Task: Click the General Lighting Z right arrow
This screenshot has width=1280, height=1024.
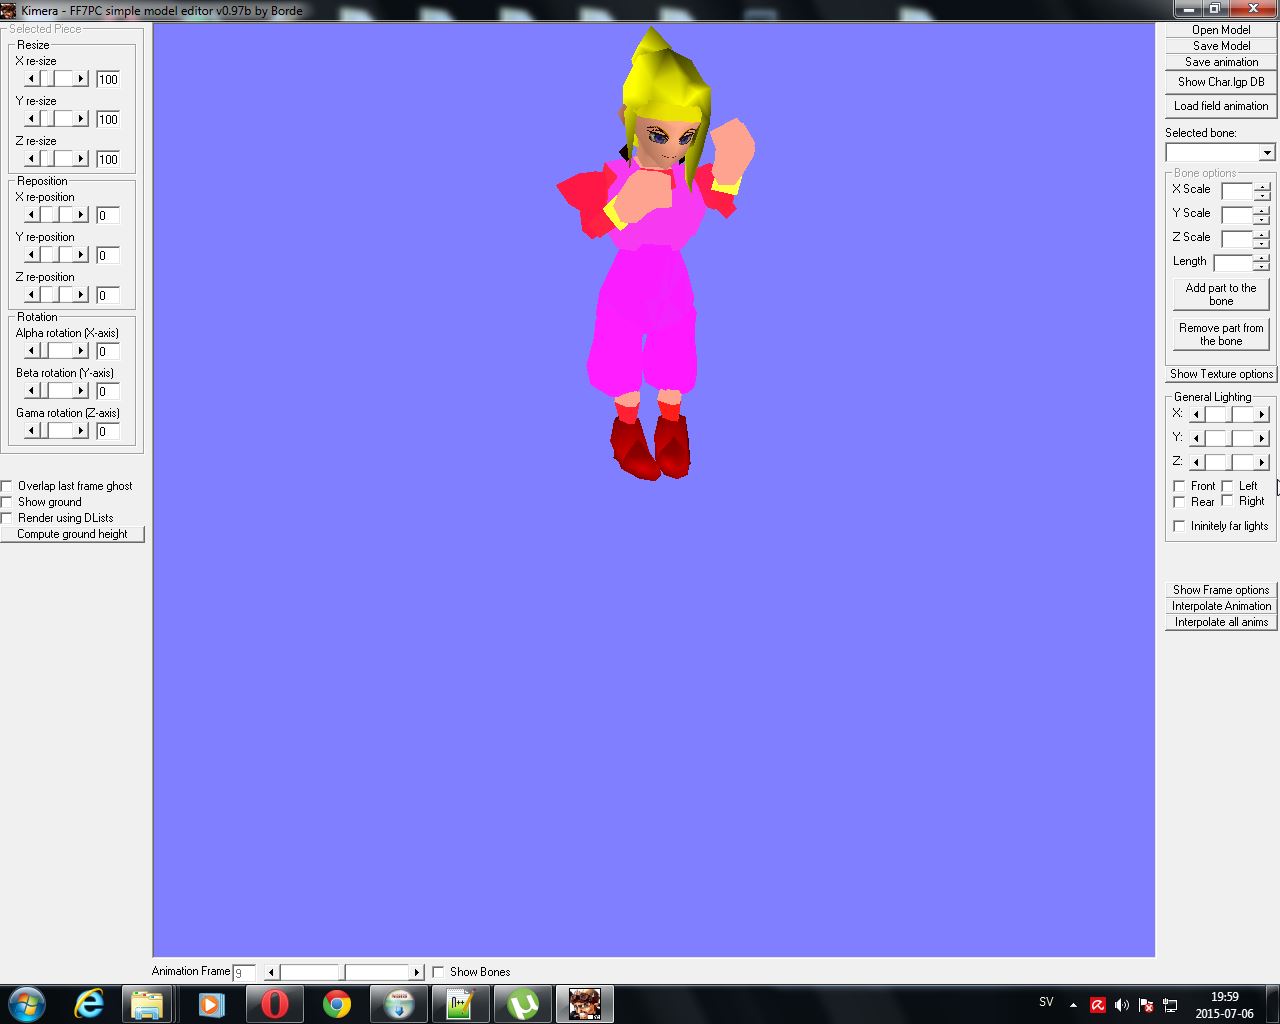Action: (1262, 462)
